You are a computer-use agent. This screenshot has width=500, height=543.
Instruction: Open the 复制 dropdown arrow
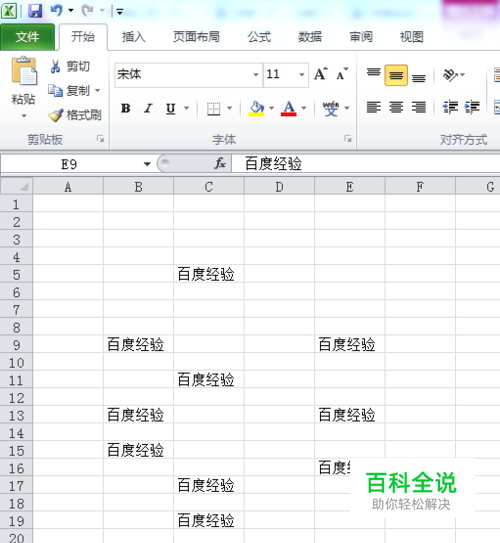click(x=98, y=91)
